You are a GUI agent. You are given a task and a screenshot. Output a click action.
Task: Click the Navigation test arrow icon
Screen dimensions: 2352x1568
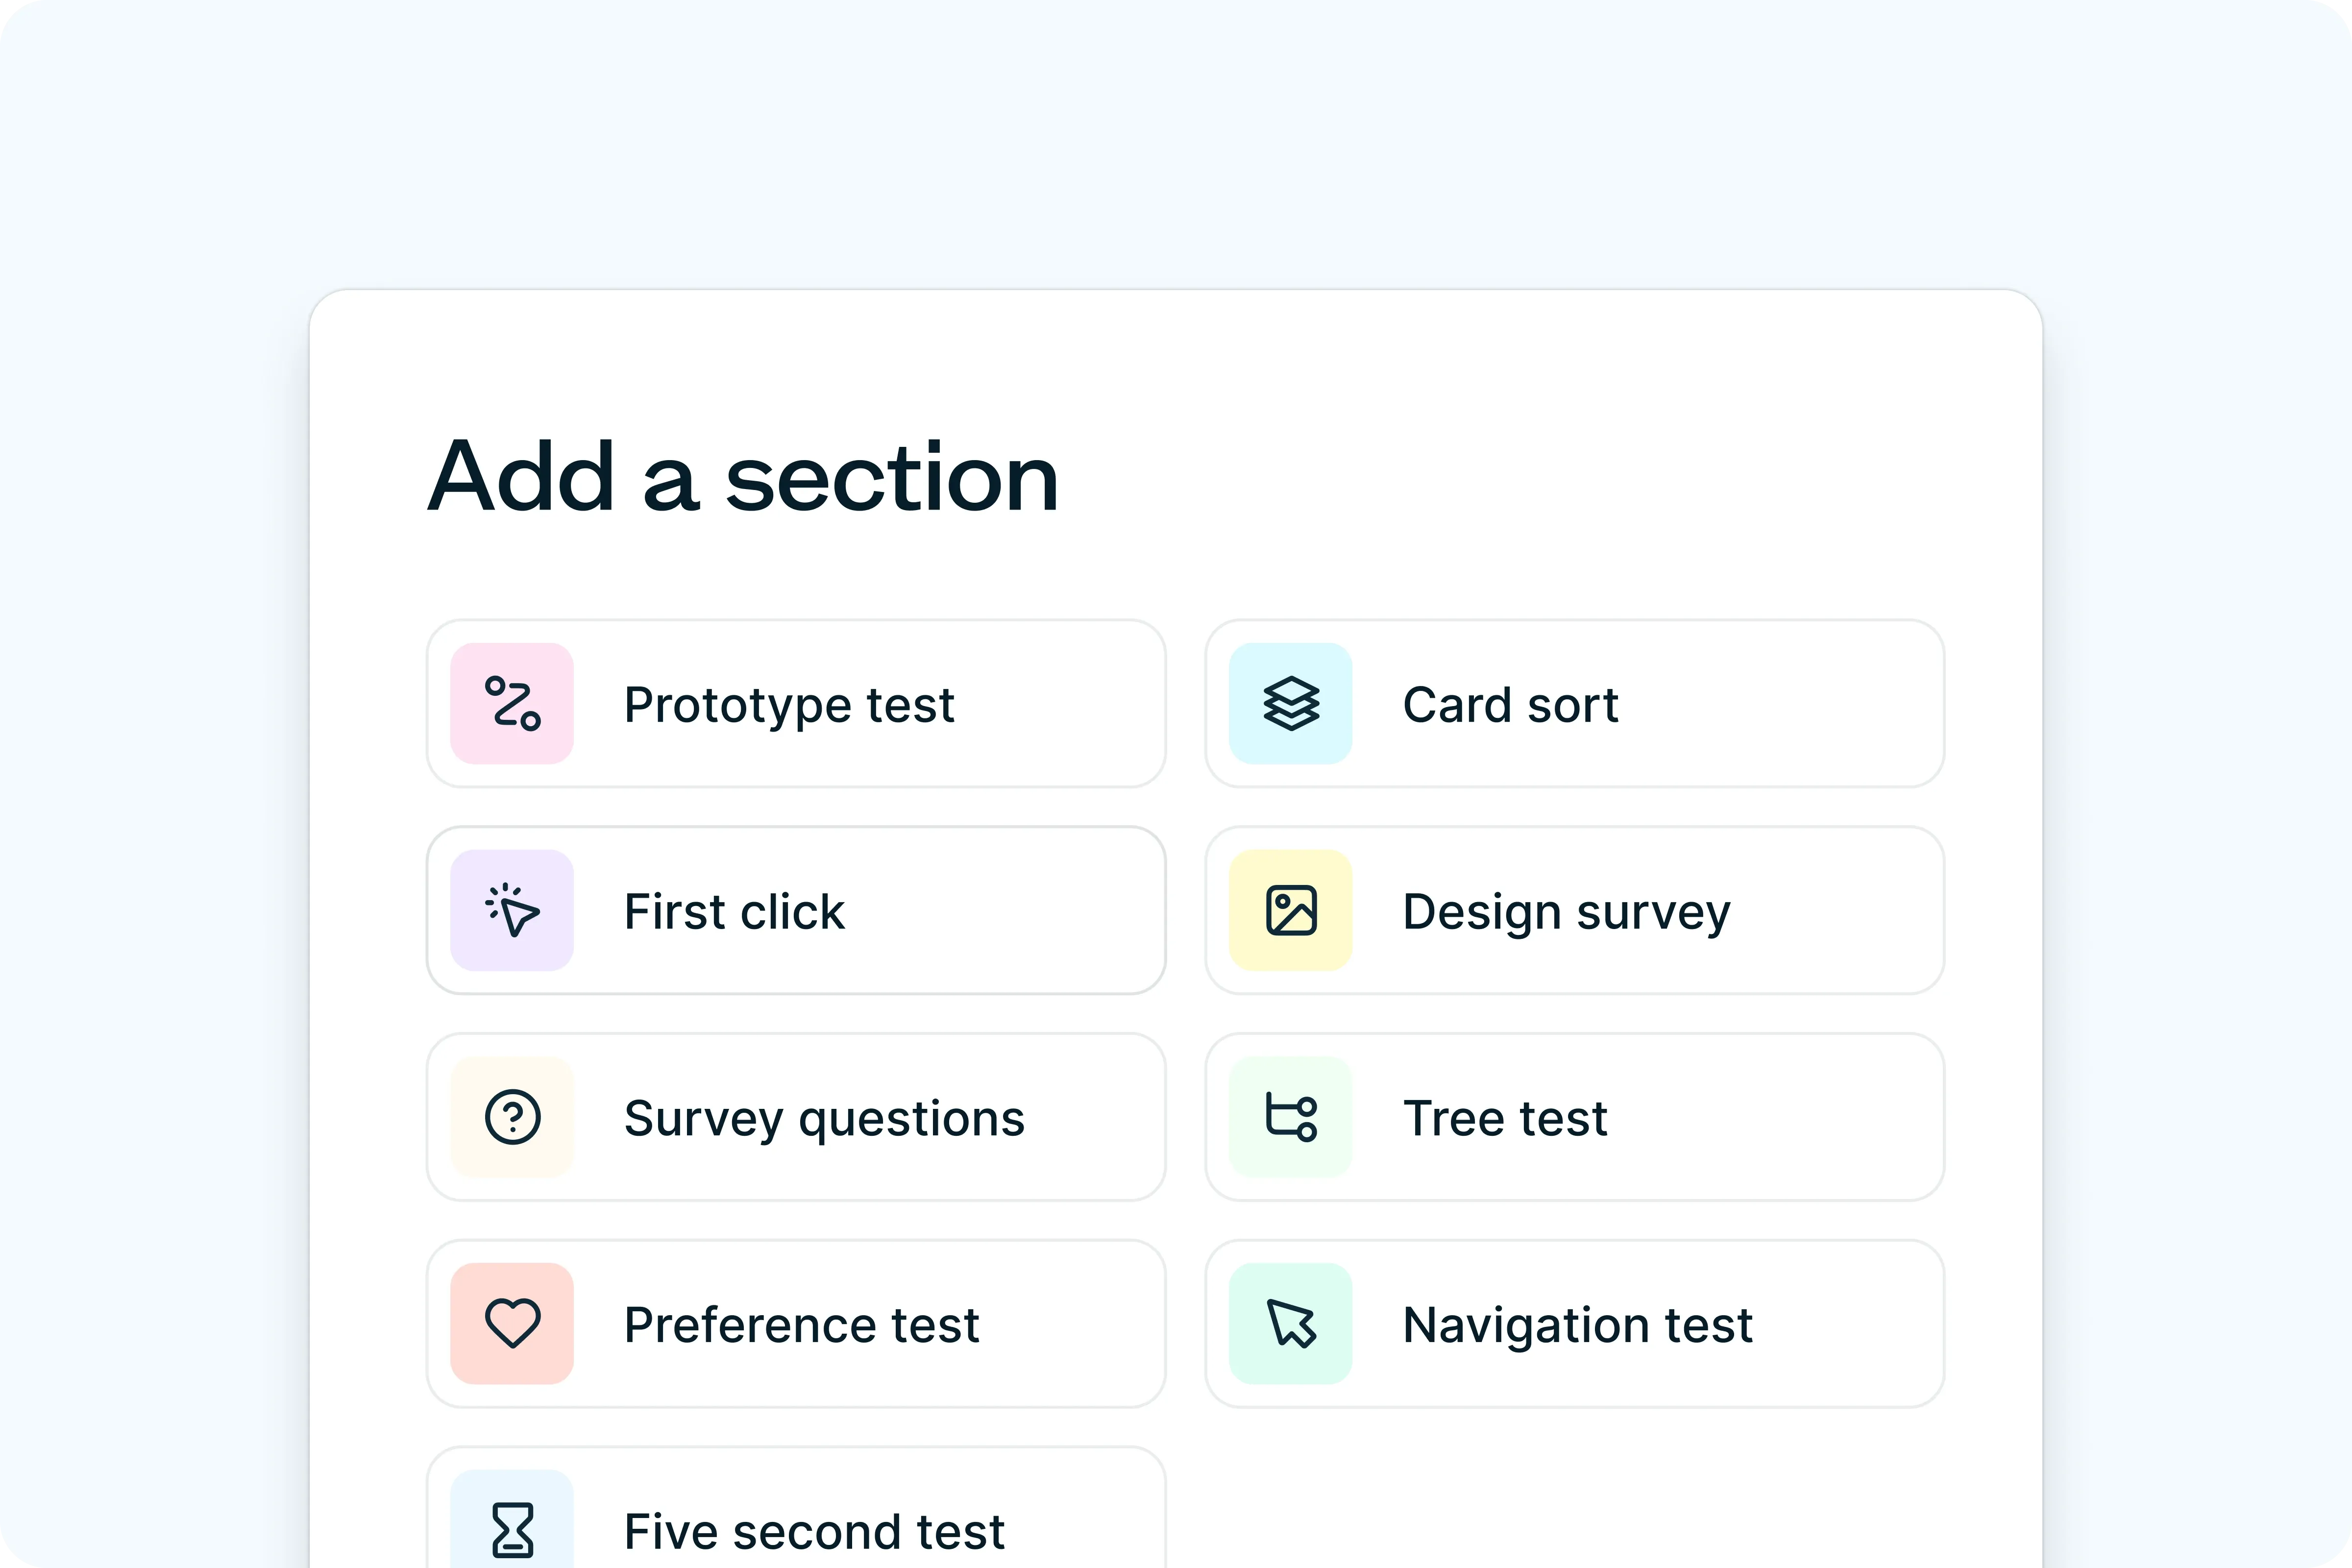[1290, 1324]
